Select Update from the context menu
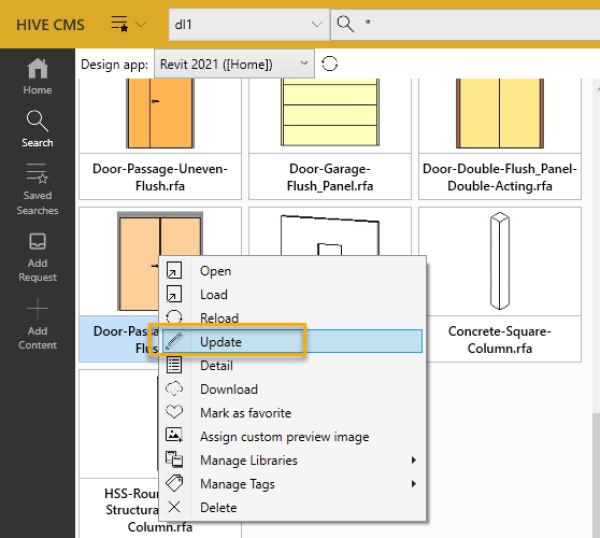 (x=221, y=341)
